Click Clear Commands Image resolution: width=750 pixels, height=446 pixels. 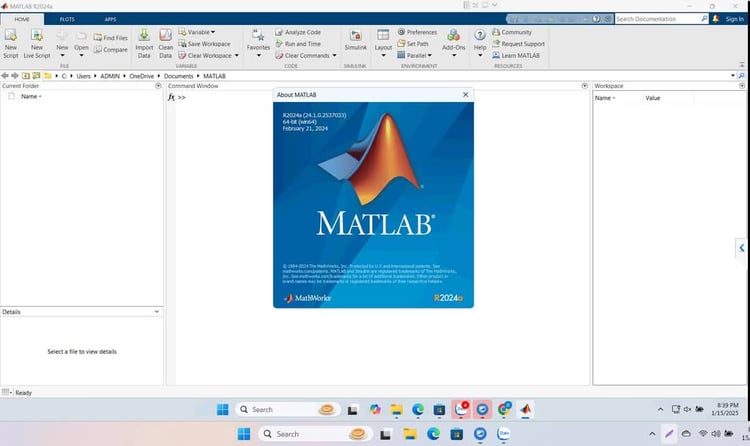click(x=302, y=56)
